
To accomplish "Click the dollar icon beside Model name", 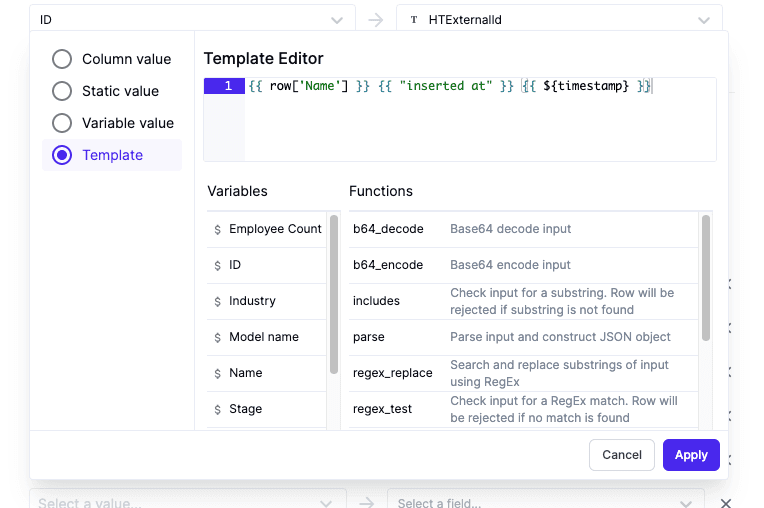I will coord(218,337).
